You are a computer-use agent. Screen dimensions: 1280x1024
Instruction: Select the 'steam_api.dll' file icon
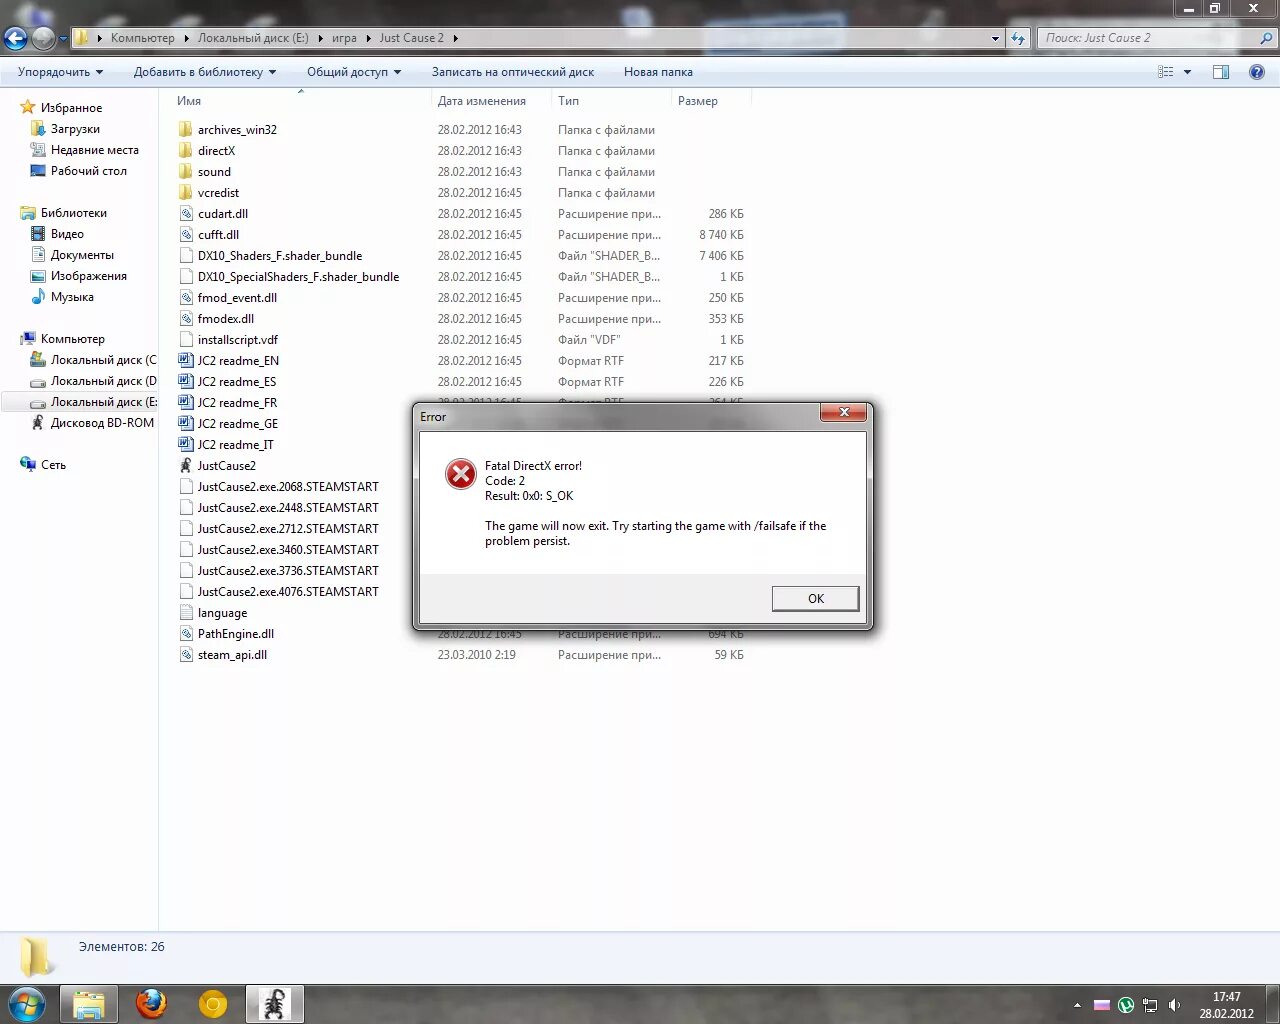coord(186,655)
